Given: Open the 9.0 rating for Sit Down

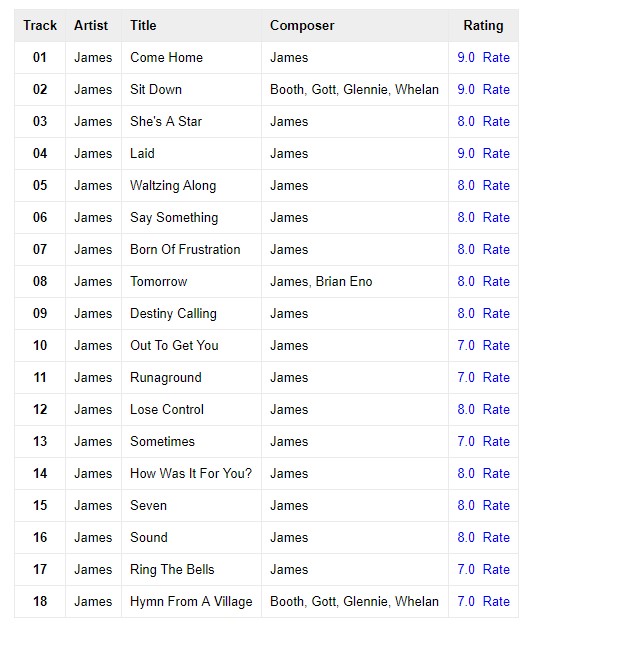Looking at the screenshot, I should [x=466, y=89].
